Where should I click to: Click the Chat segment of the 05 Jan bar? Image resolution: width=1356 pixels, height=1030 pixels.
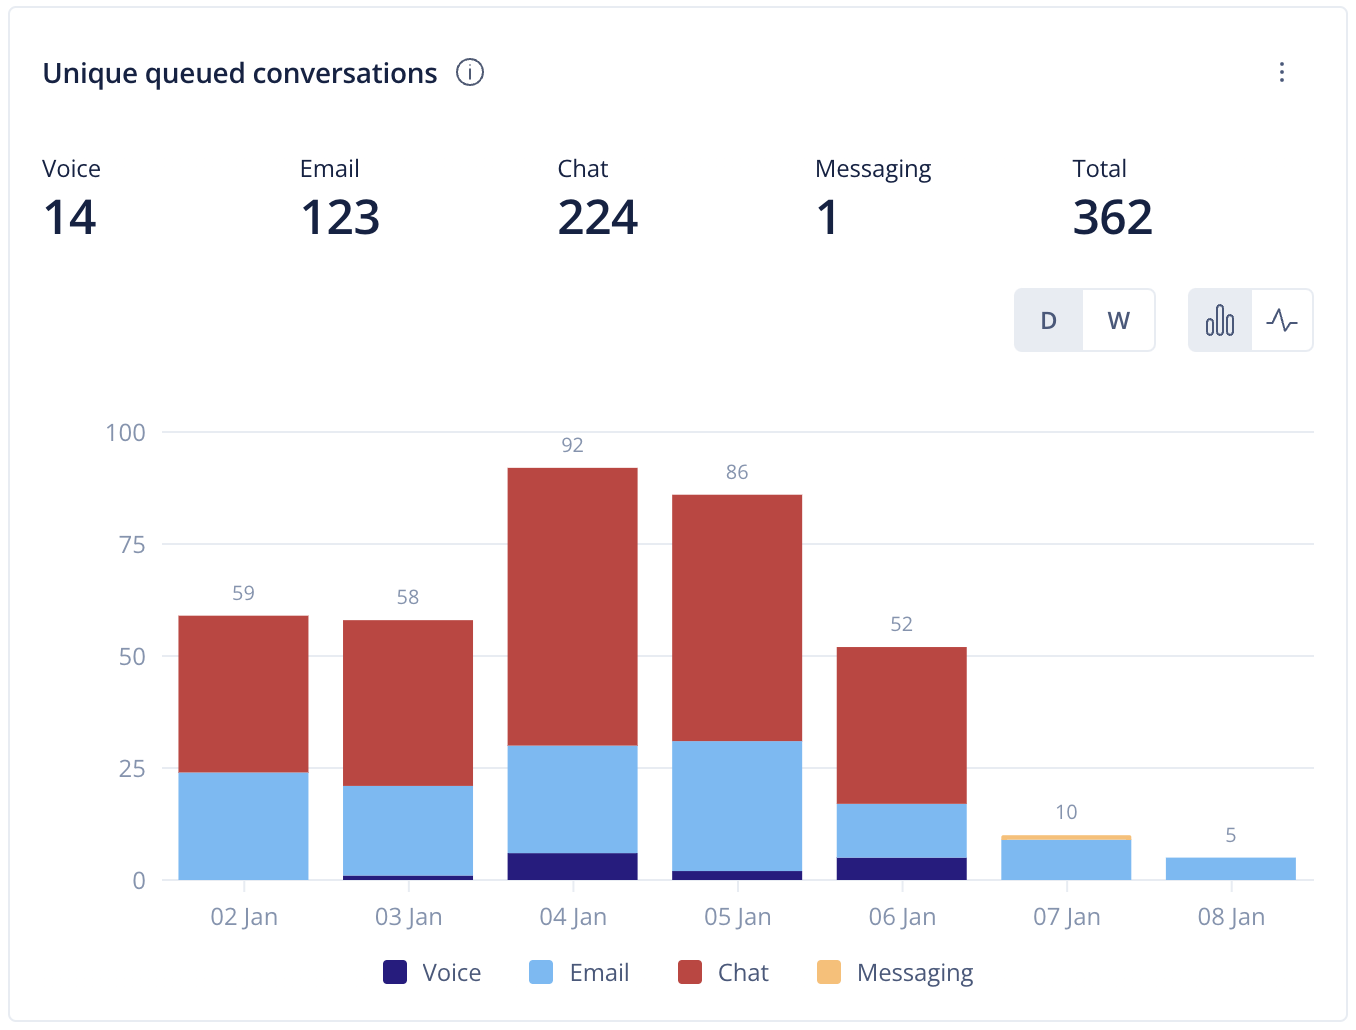point(737,618)
